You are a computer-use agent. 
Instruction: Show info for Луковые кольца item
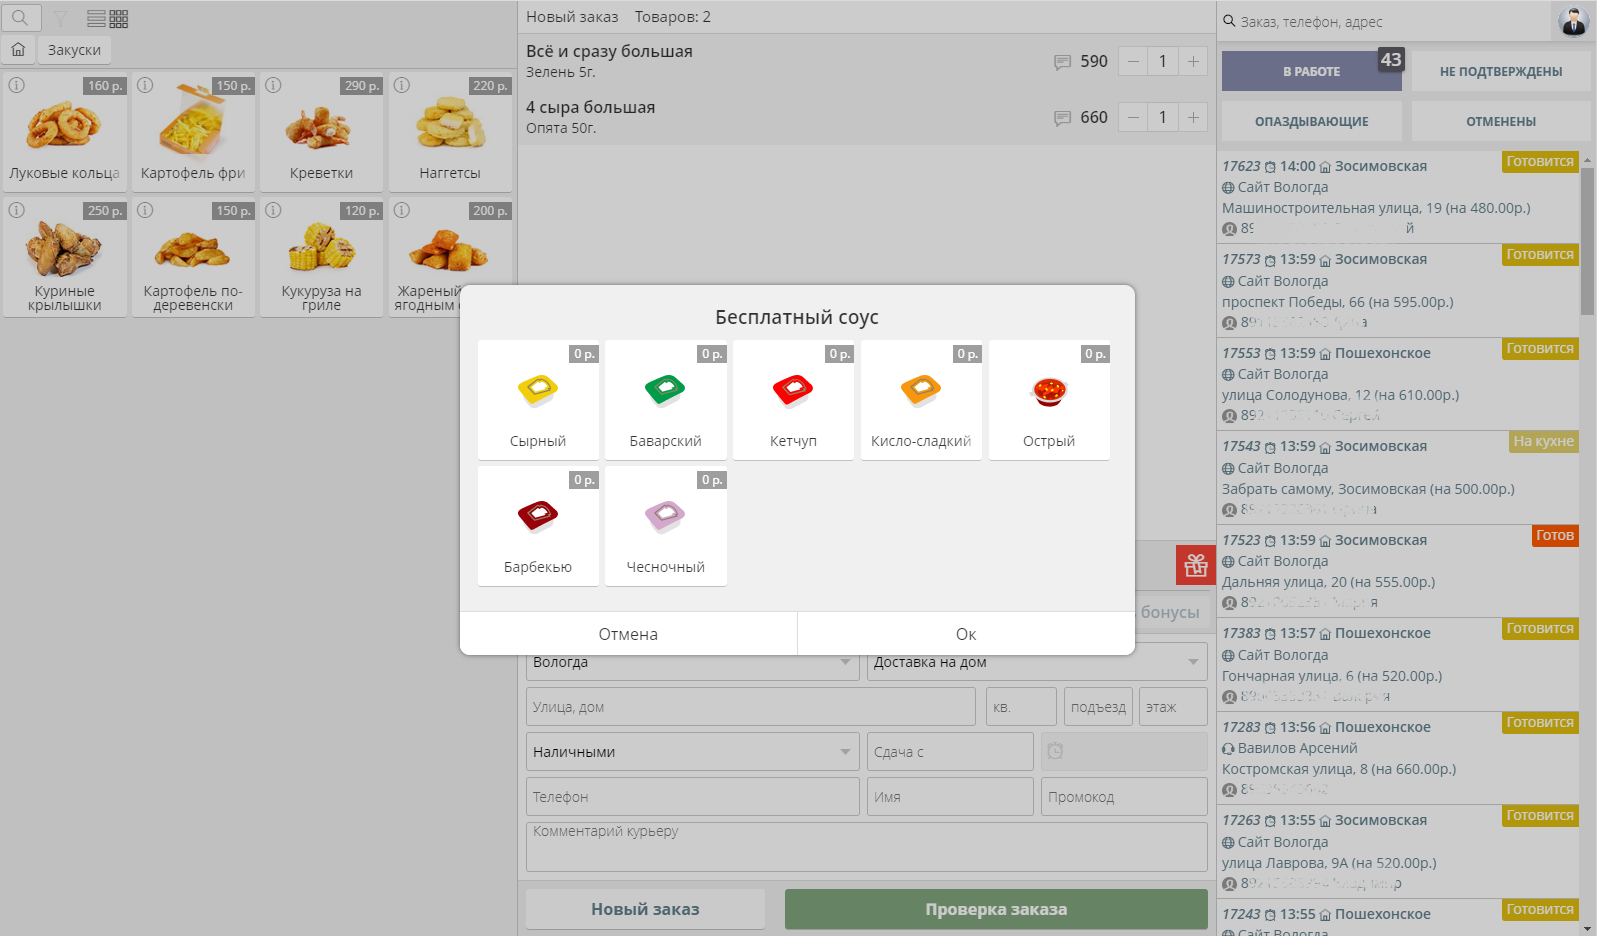click(17, 86)
